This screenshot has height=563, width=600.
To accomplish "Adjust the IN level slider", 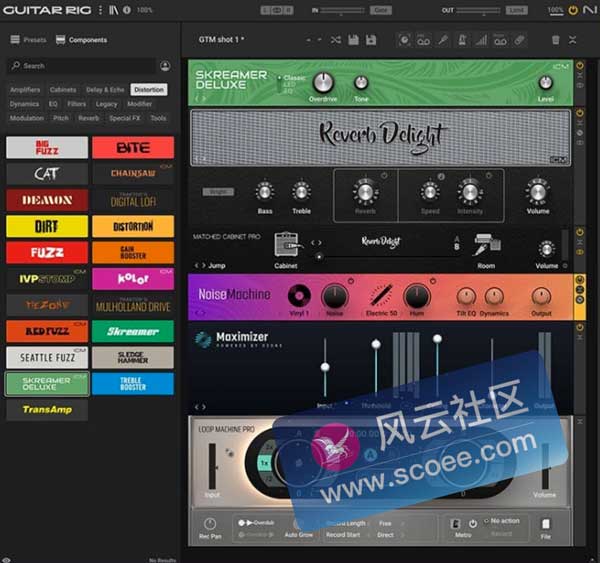I will [342, 11].
